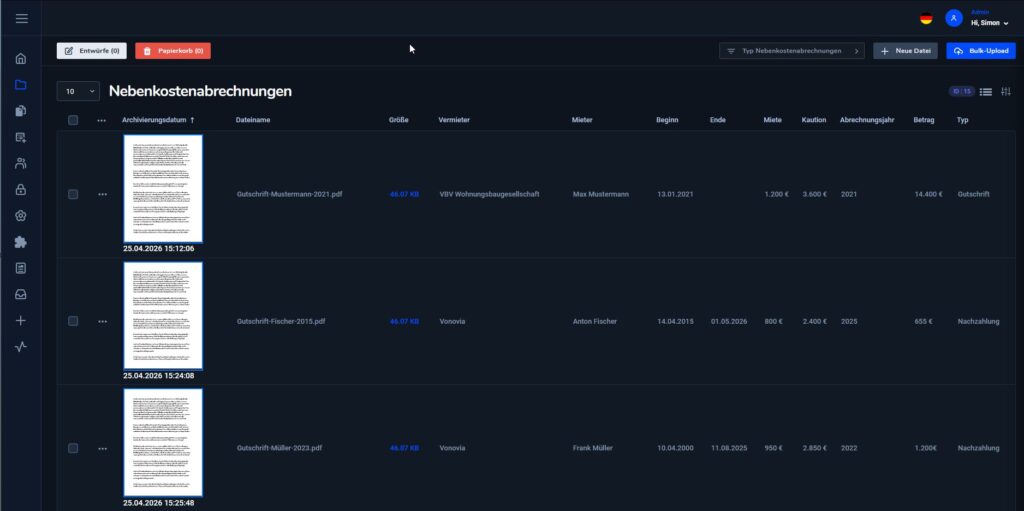This screenshot has width=1024, height=511.
Task: Open the puzzle-piece plugins icon in the sidebar
Action: coord(21,242)
